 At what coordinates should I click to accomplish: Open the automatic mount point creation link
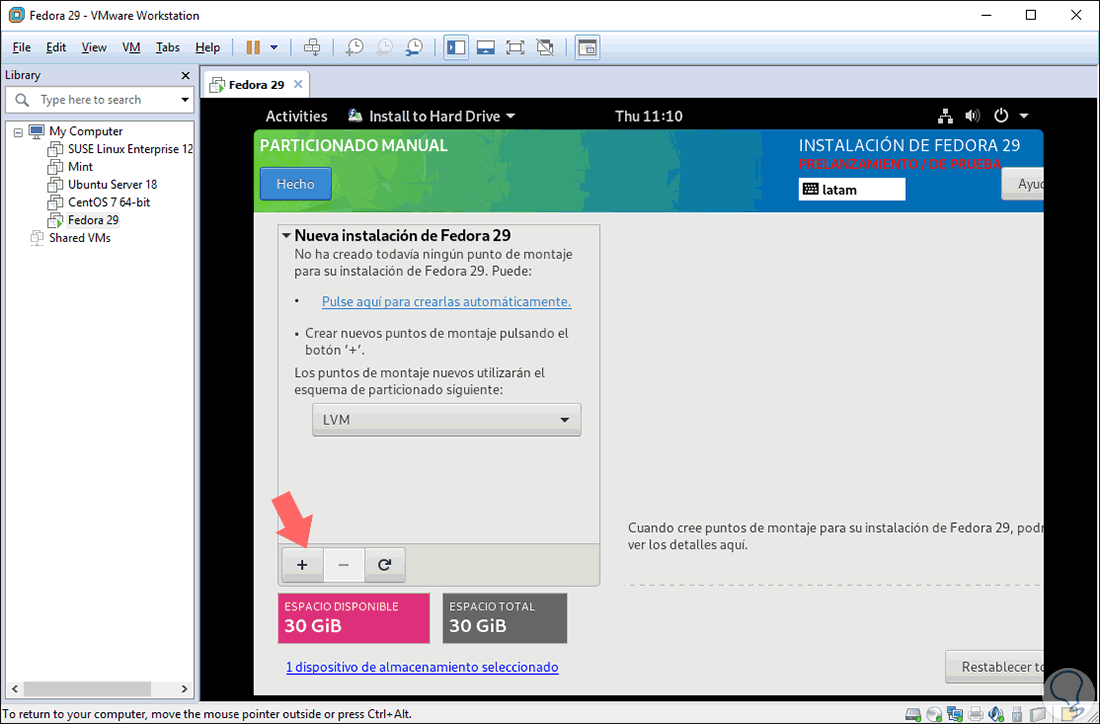(446, 301)
